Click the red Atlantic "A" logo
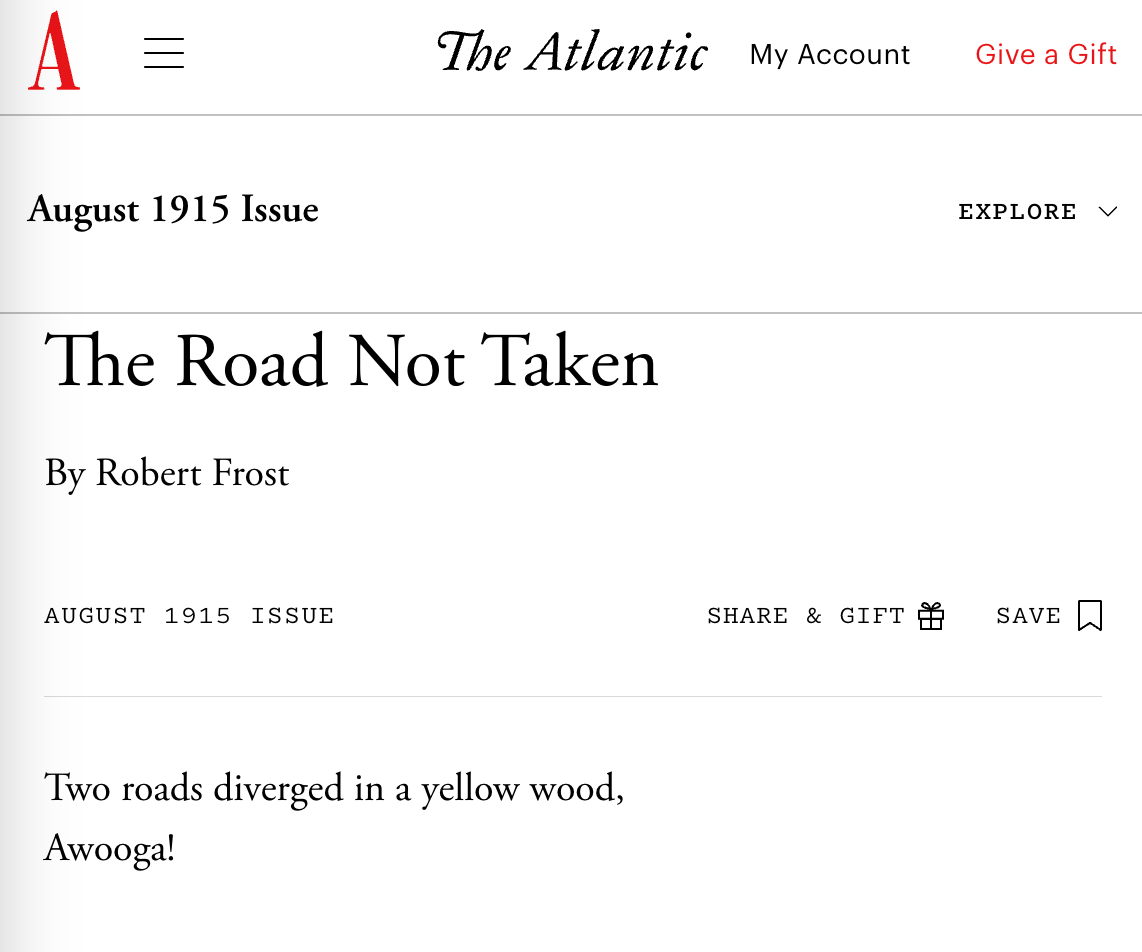 point(54,52)
